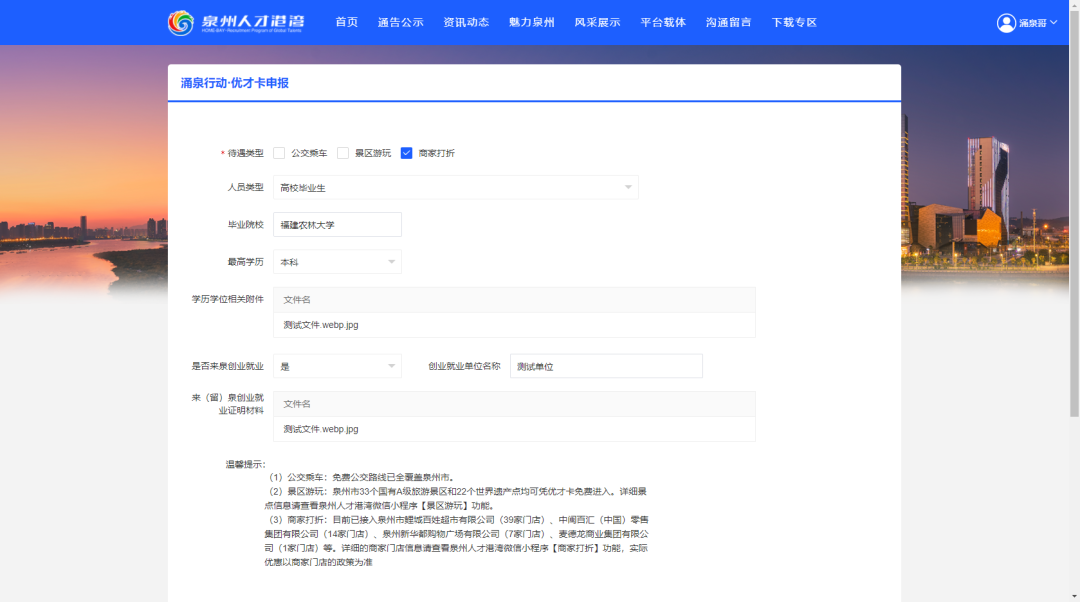The width and height of the screenshot is (1080, 602).
Task: Open the 通告公示 menu item
Action: 400,22
